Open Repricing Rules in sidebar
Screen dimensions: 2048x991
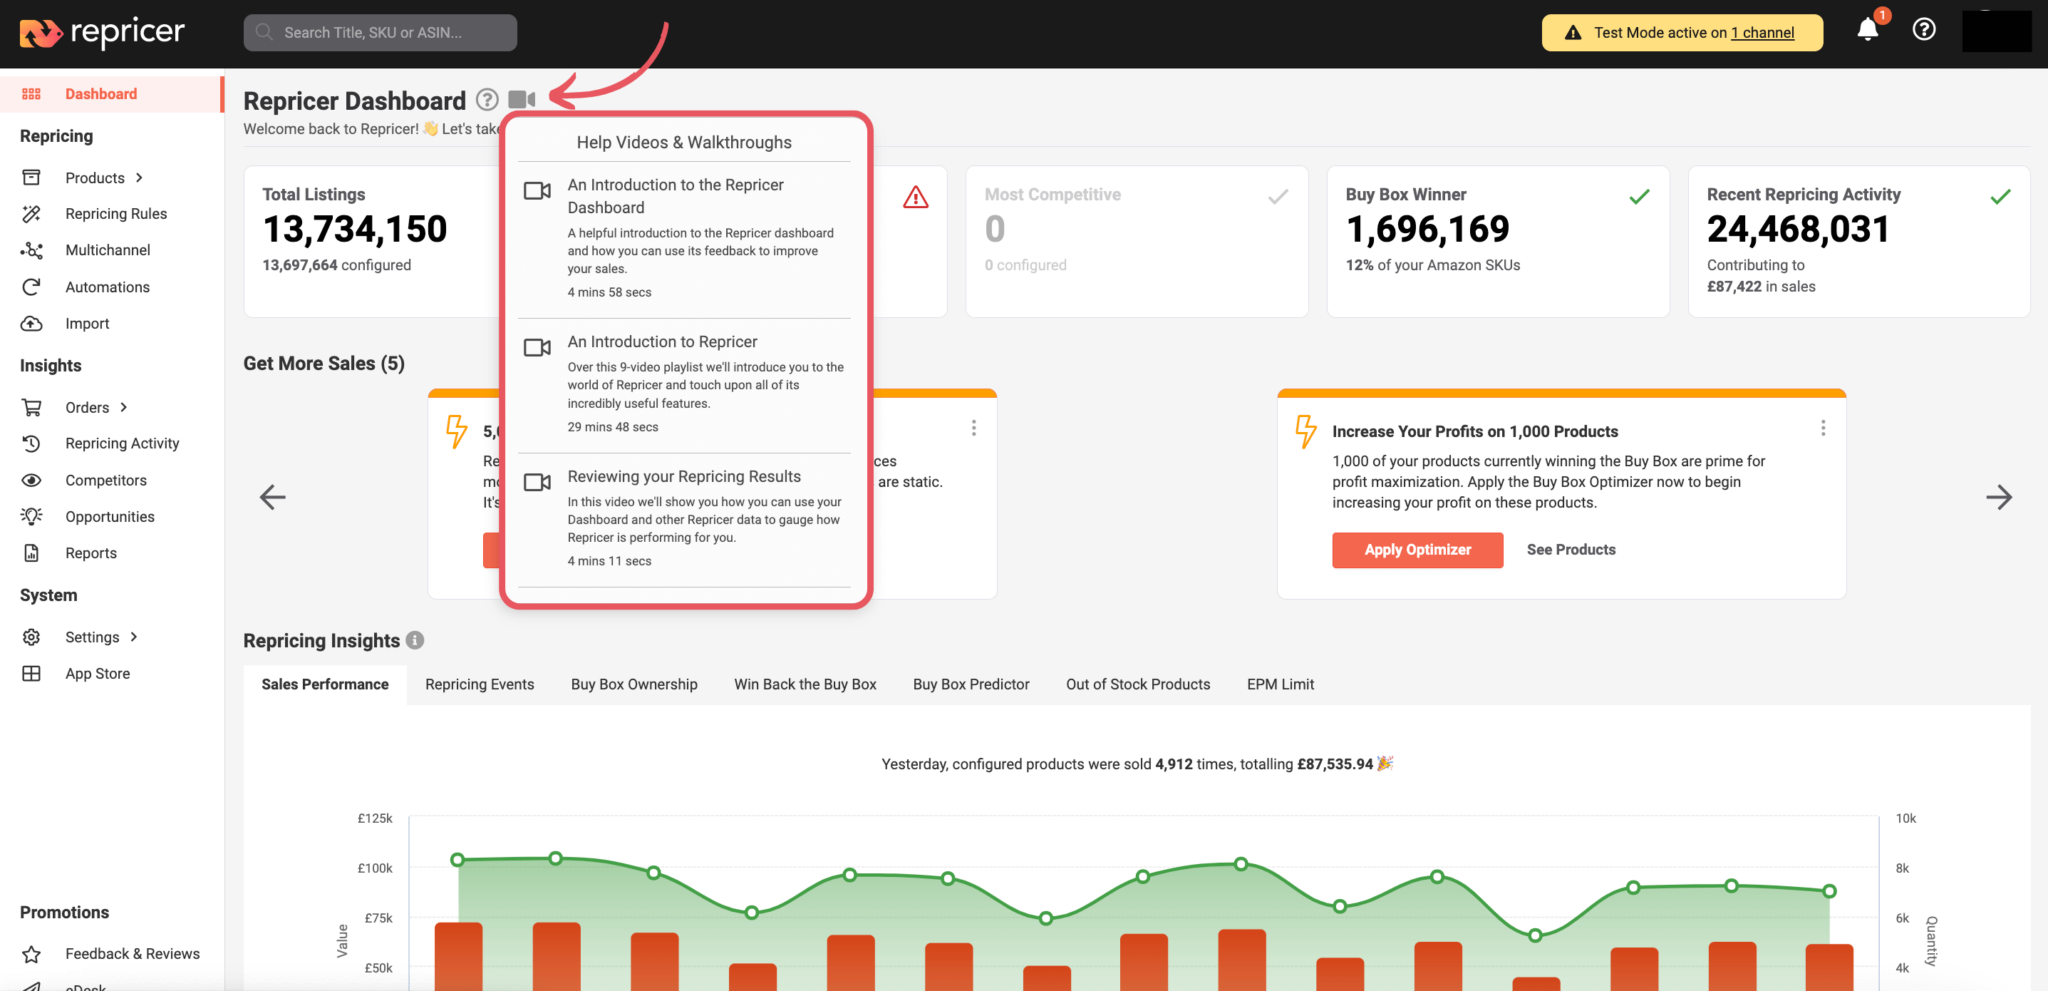point(116,214)
